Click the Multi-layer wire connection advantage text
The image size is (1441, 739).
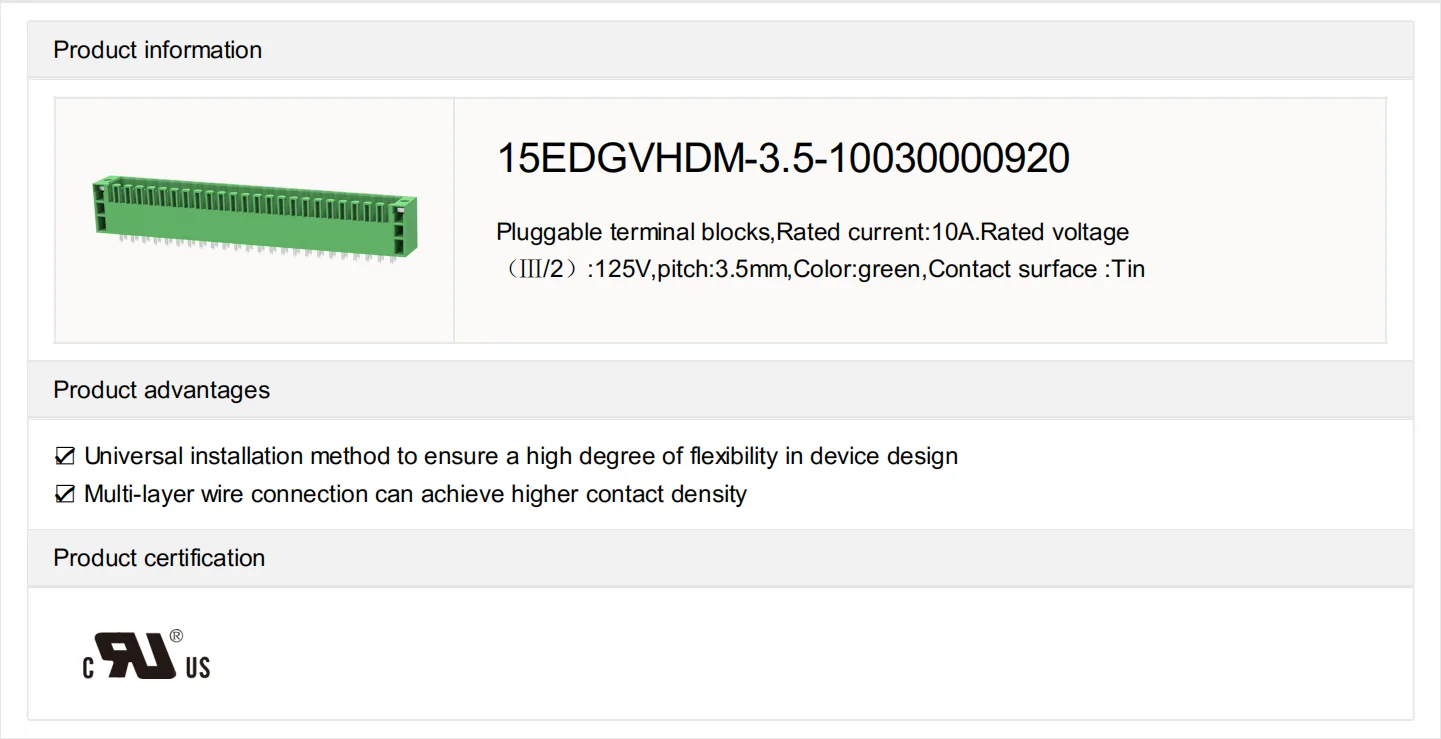415,495
